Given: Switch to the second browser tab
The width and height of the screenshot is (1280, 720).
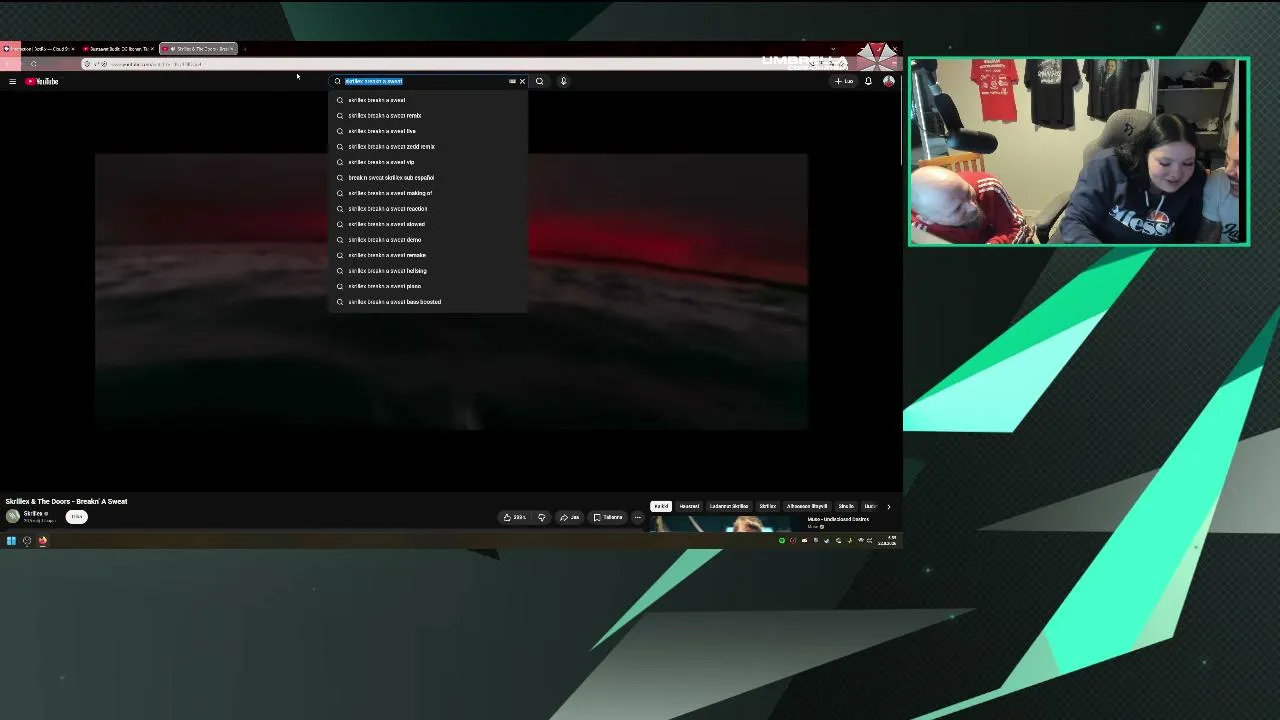Looking at the screenshot, I should point(118,49).
